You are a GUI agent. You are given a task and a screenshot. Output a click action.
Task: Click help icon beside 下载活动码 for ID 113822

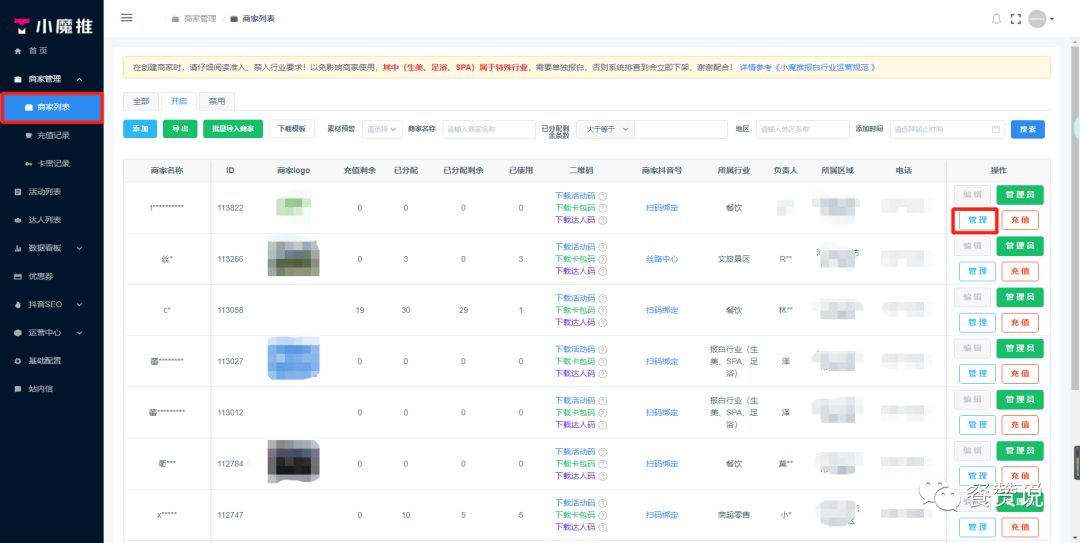tap(603, 196)
